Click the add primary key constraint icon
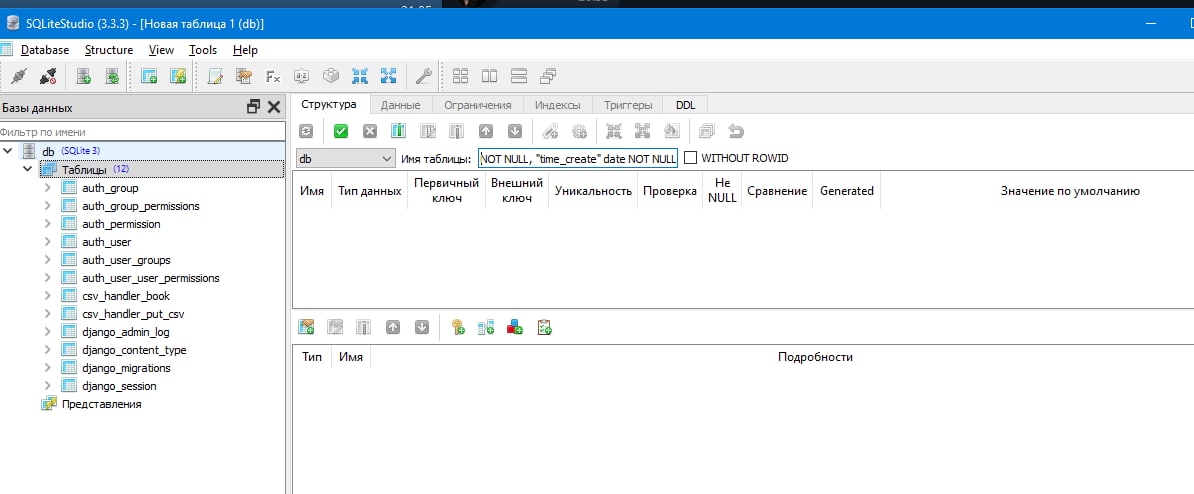The width and height of the screenshot is (1194, 494). coord(458,327)
